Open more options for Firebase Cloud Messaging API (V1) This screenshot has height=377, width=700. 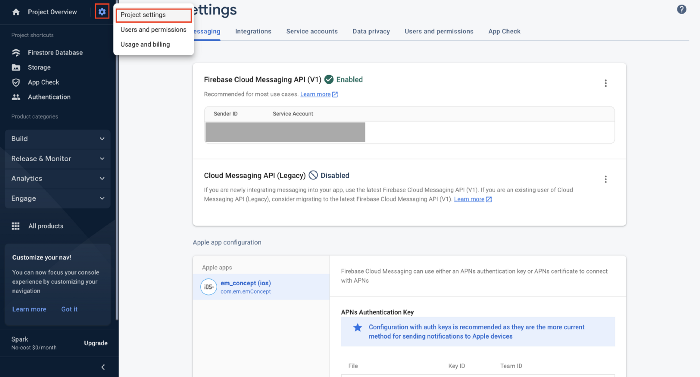pos(605,83)
